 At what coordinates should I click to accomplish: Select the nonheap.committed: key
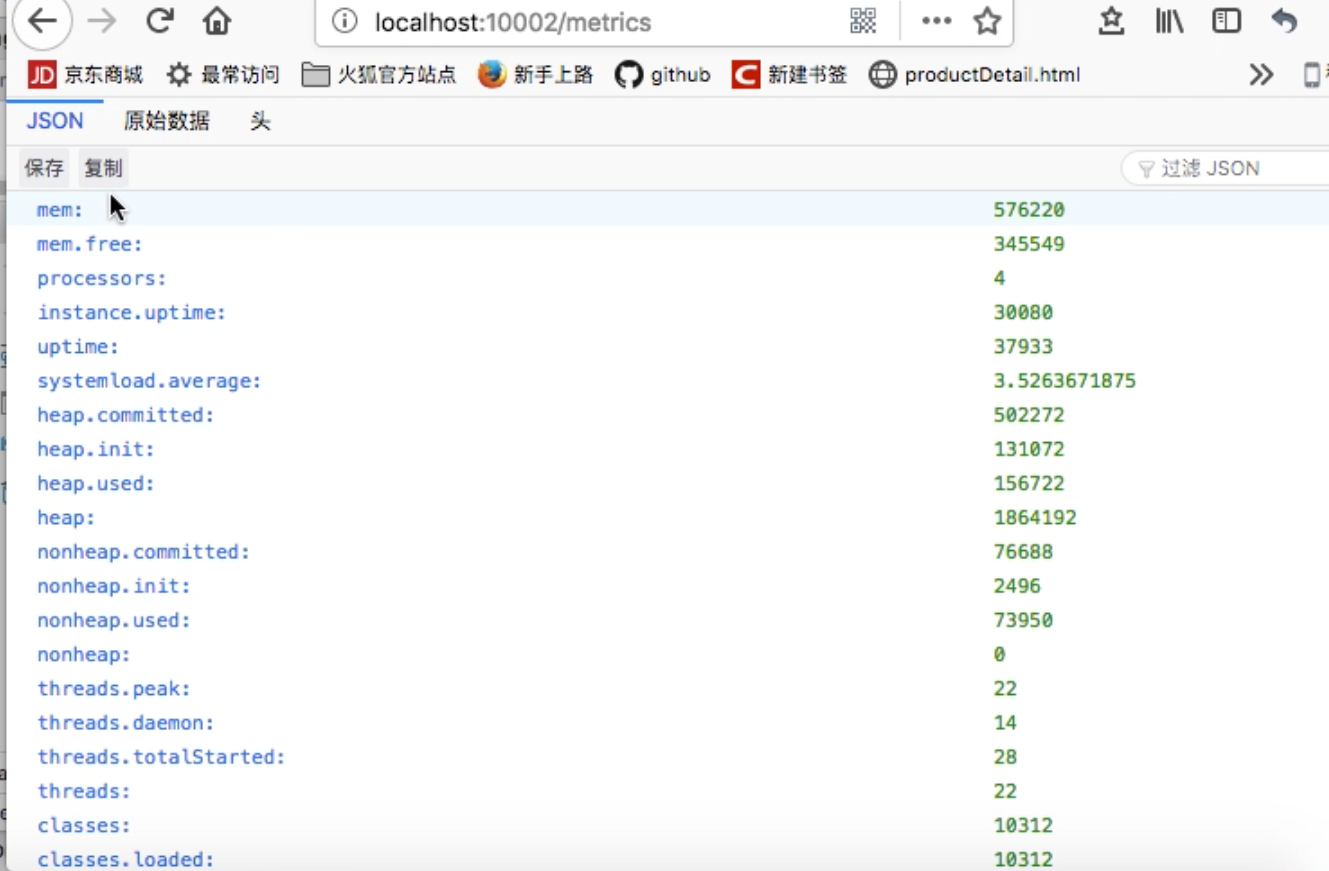tap(144, 552)
